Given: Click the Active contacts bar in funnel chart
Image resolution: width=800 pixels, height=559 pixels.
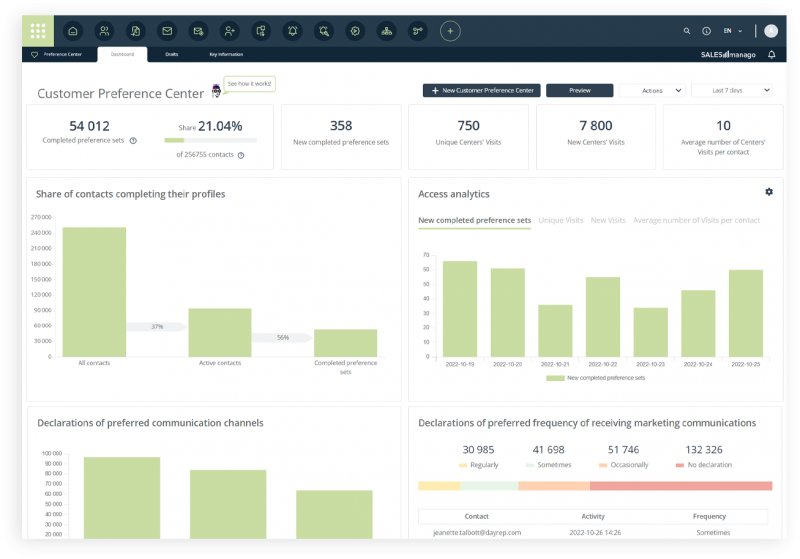Looking at the screenshot, I should click(220, 333).
